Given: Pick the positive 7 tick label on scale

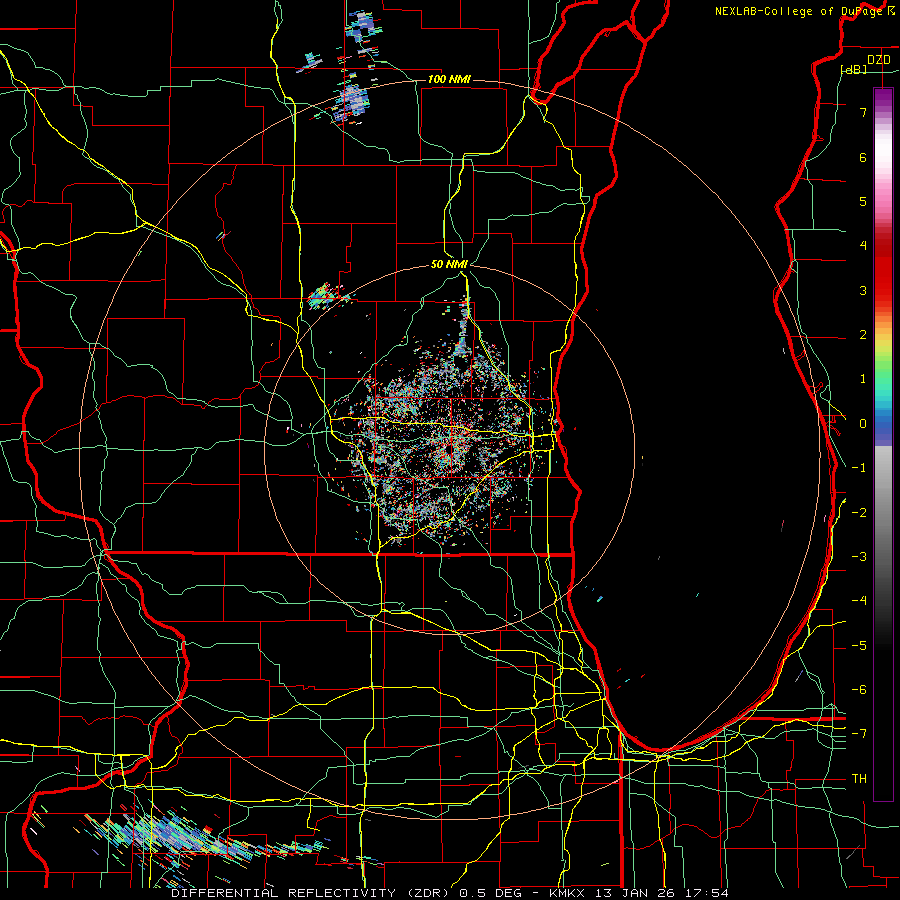Looking at the screenshot, I should coord(863,112).
